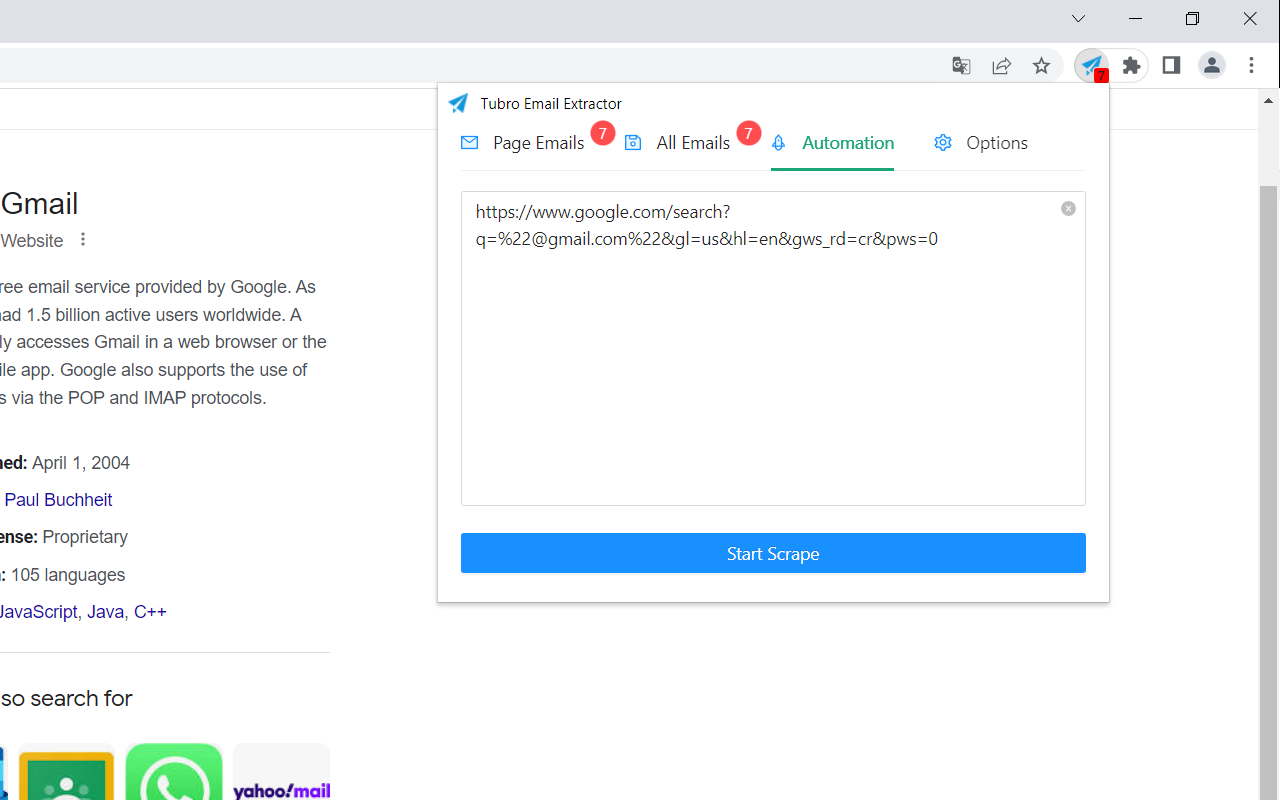Click the Gmail heading in the knowledge panel
The image size is (1280, 800).
(x=39, y=204)
